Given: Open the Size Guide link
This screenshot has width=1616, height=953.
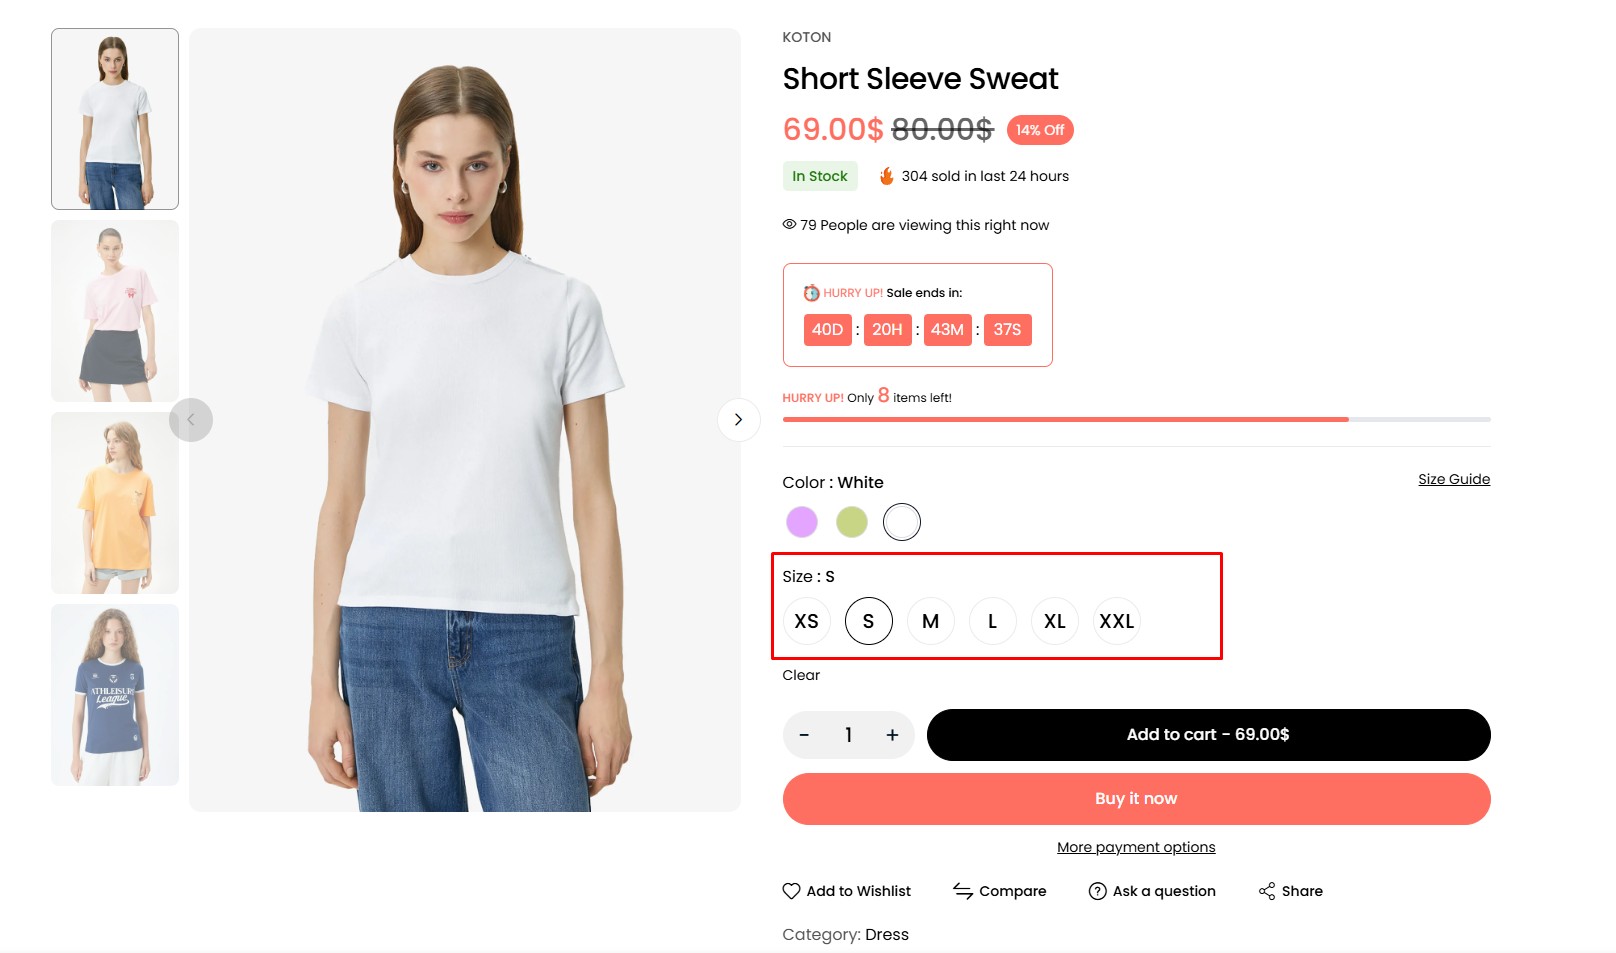Looking at the screenshot, I should [1454, 479].
